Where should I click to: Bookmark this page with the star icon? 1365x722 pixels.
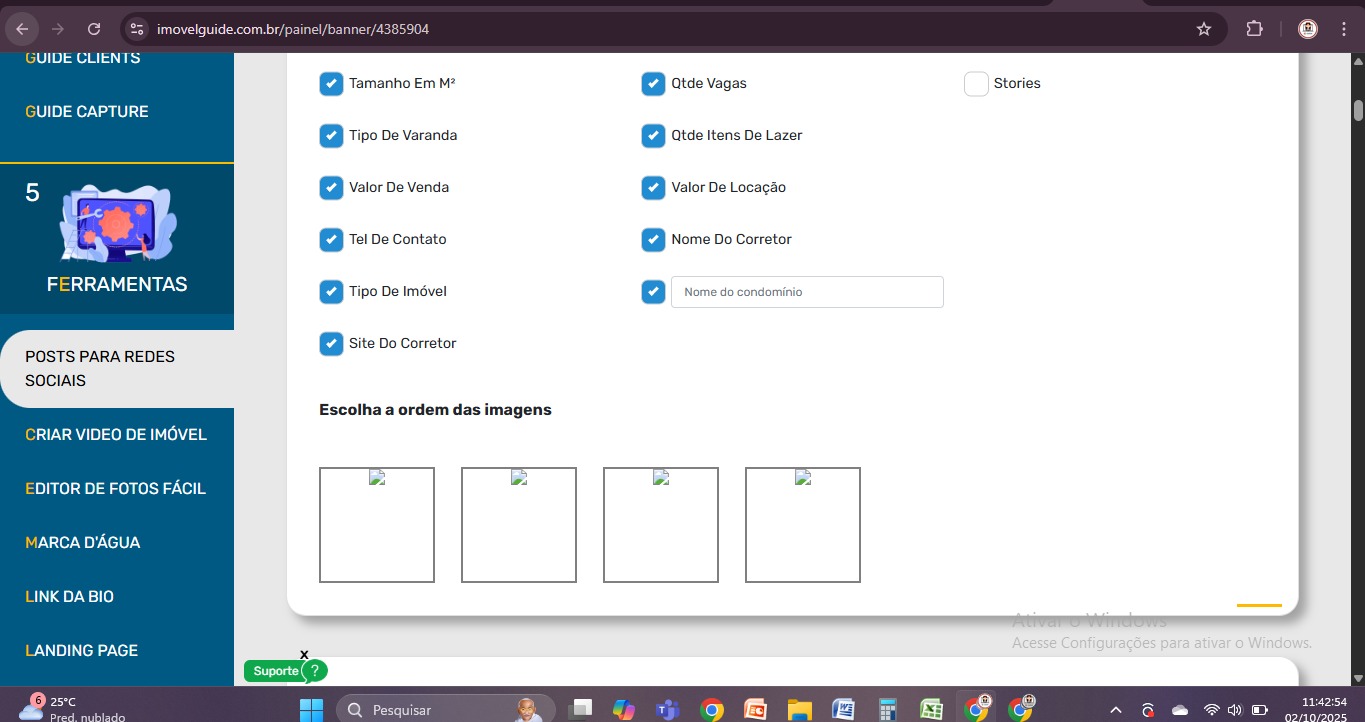click(1204, 29)
